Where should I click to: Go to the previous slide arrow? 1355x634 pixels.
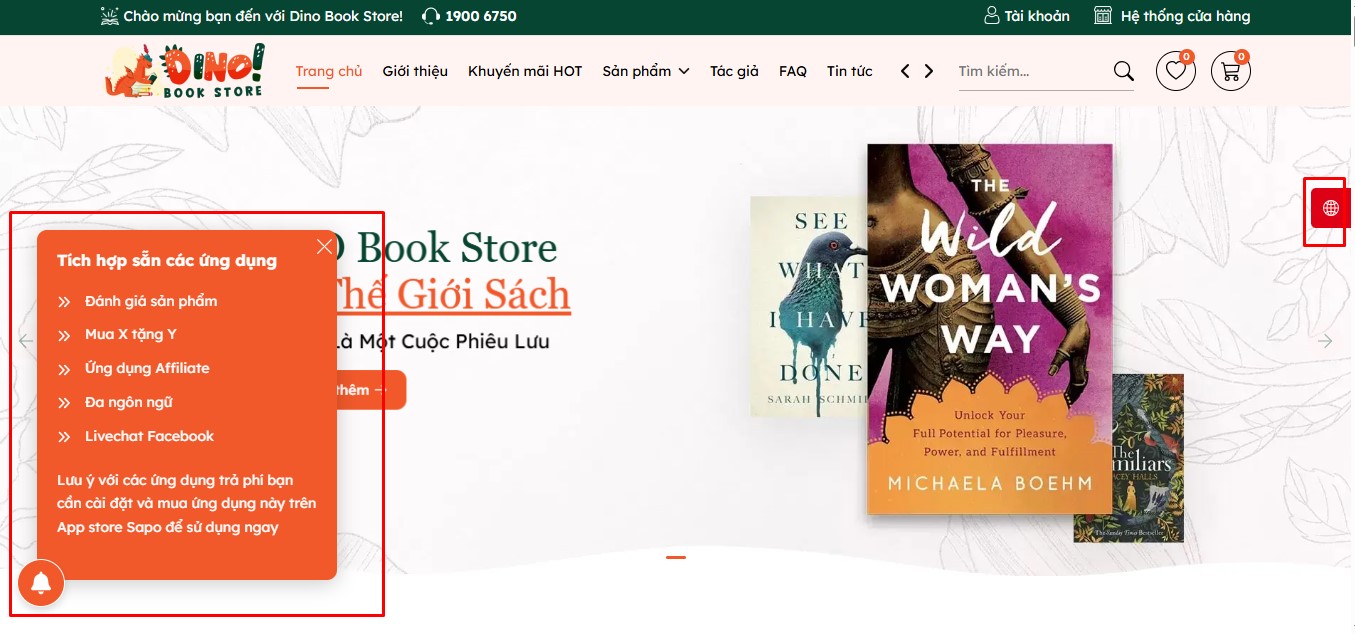coord(26,341)
